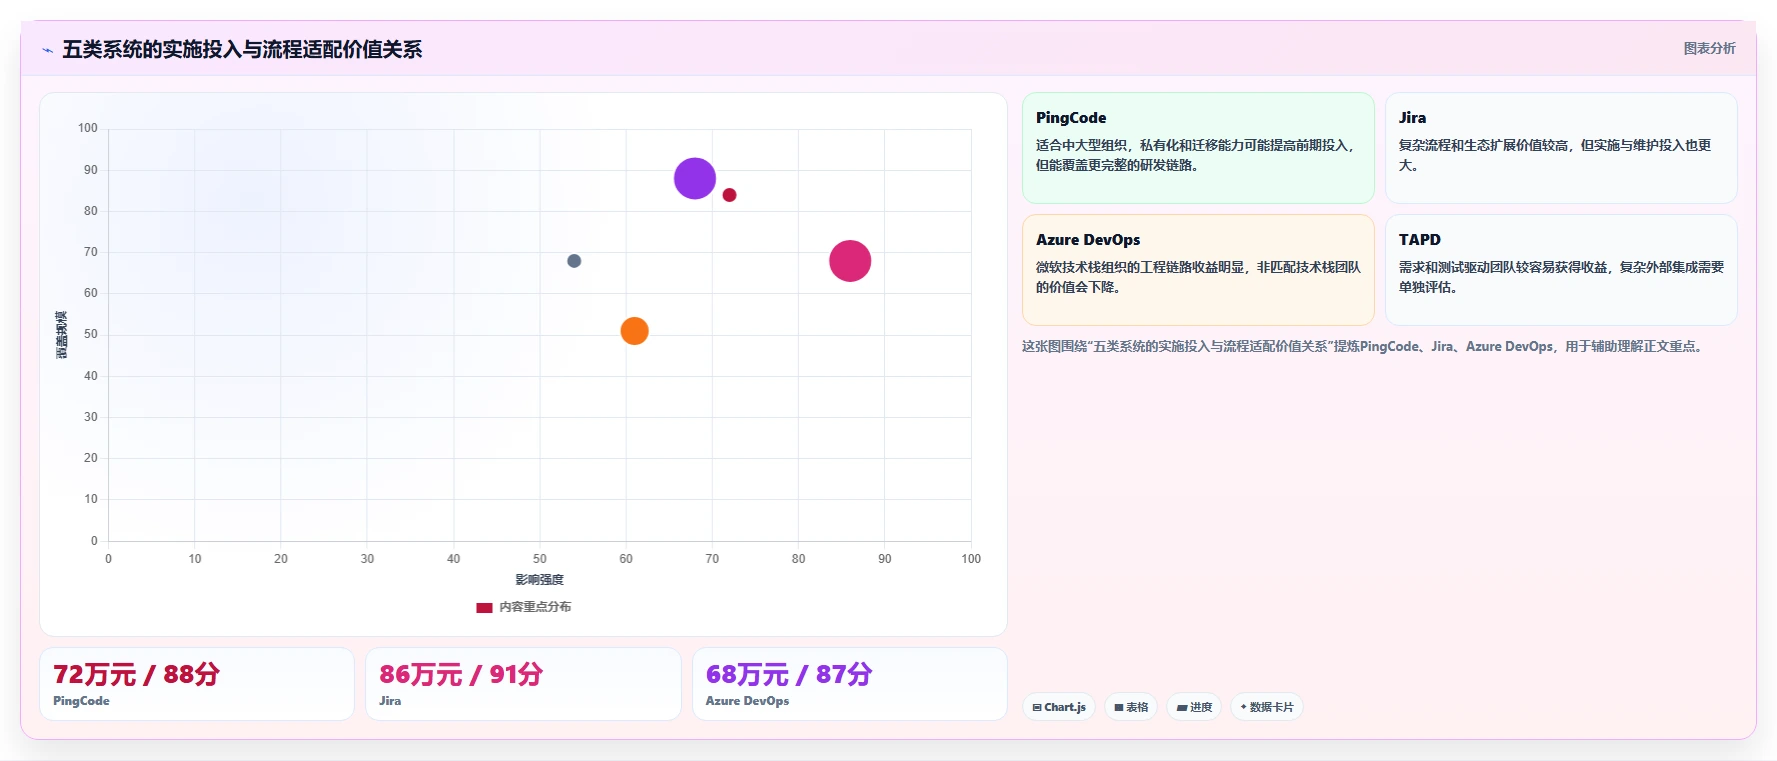Click the 数据卡片 tag

1267,707
